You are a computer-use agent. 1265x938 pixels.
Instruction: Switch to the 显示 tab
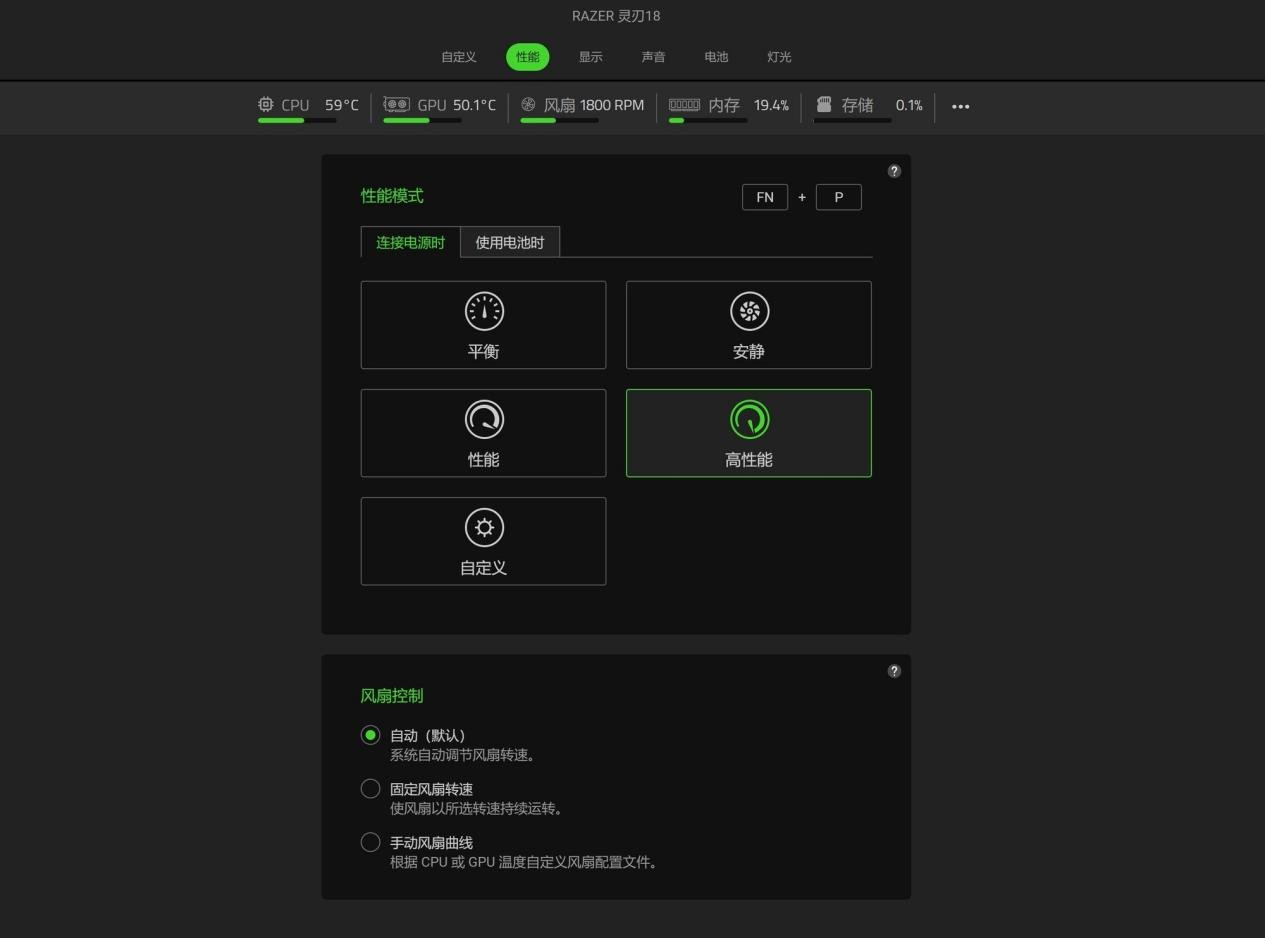coord(590,57)
